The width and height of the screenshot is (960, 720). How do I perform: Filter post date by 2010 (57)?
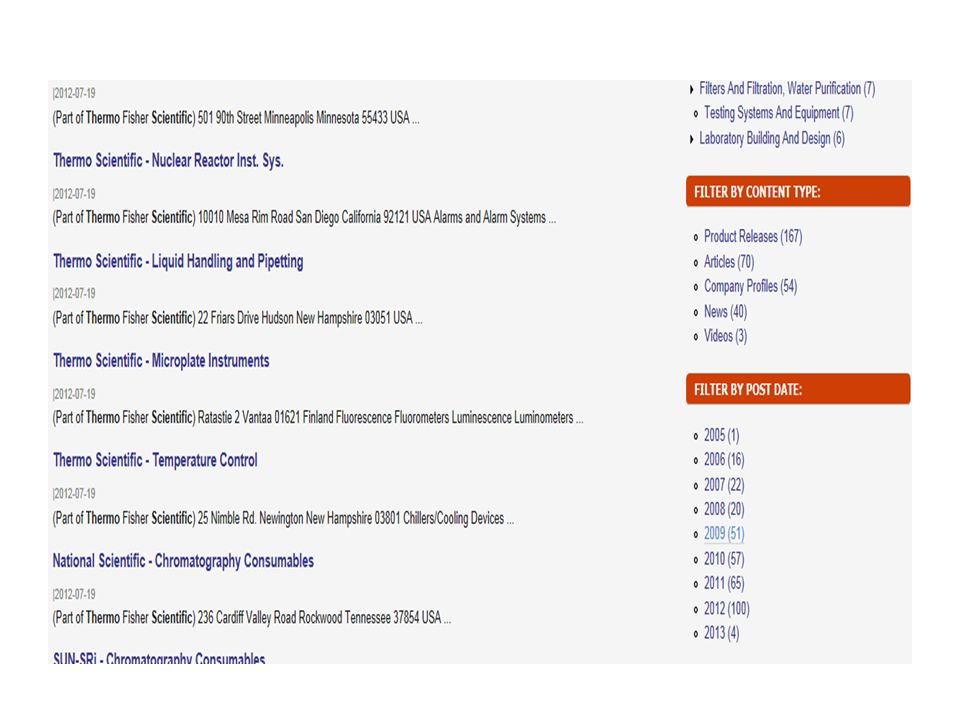tap(724, 559)
